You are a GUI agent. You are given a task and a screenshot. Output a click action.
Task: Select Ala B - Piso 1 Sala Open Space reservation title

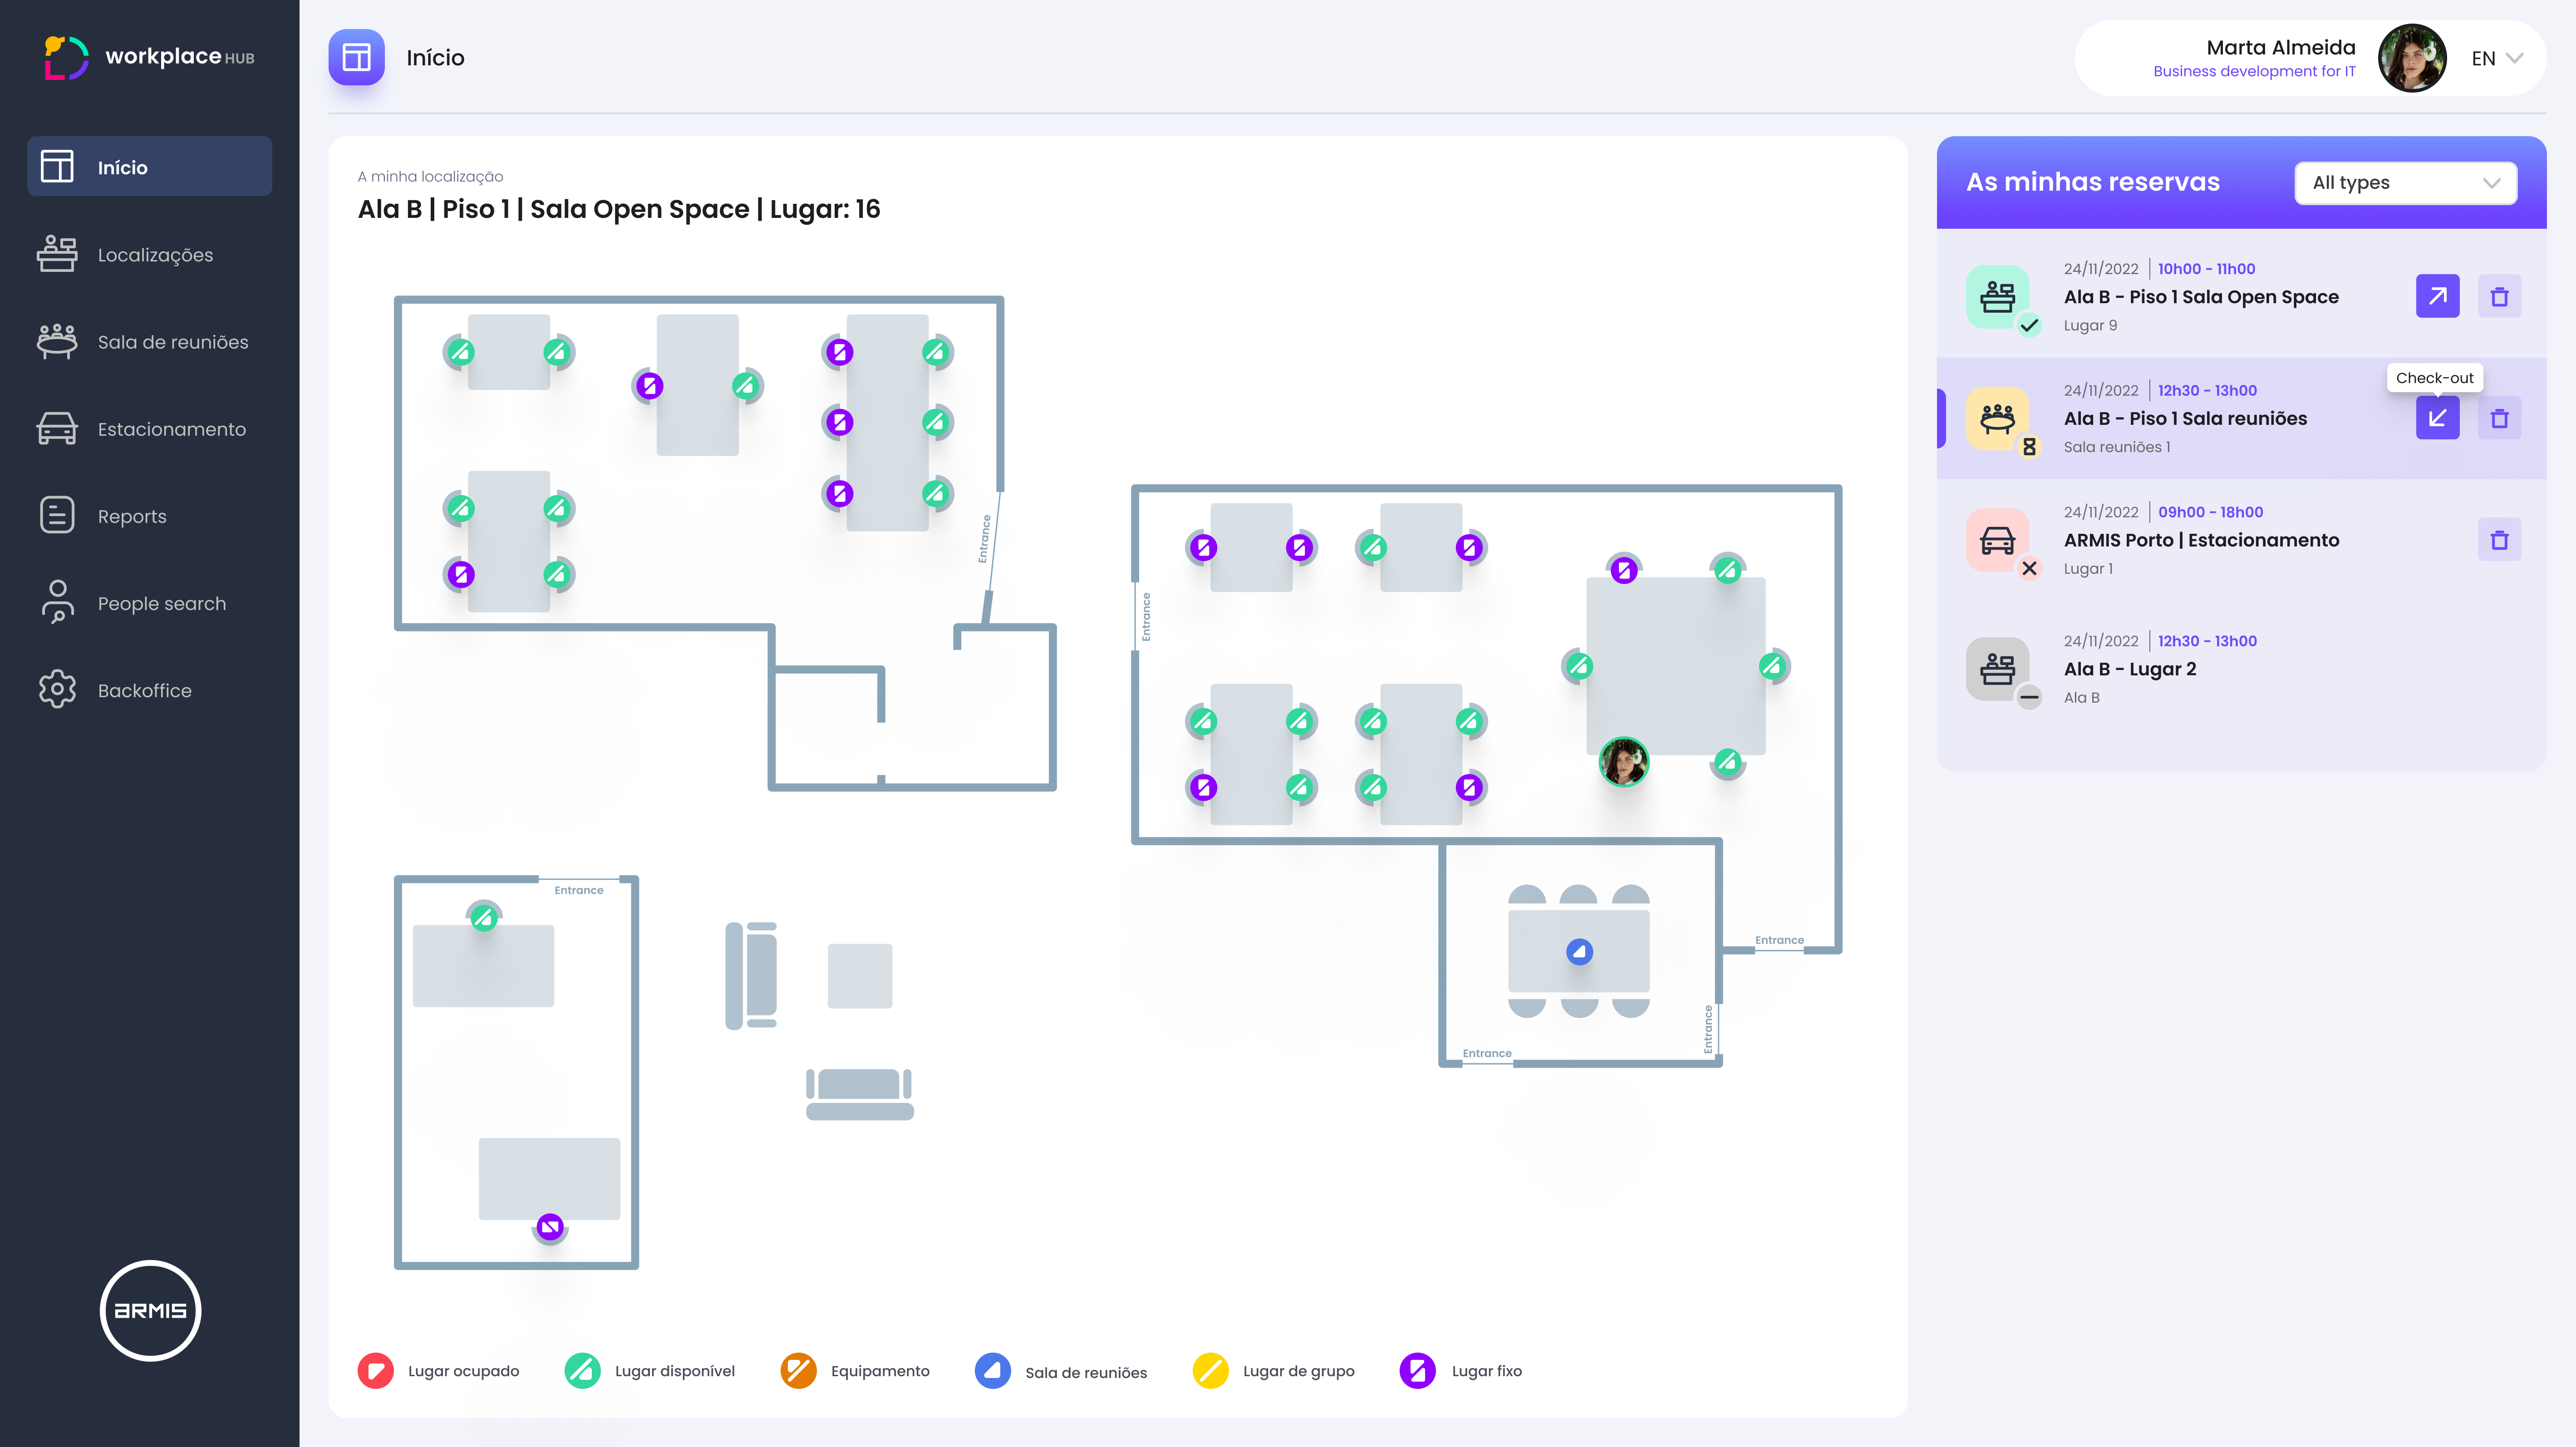(2201, 297)
